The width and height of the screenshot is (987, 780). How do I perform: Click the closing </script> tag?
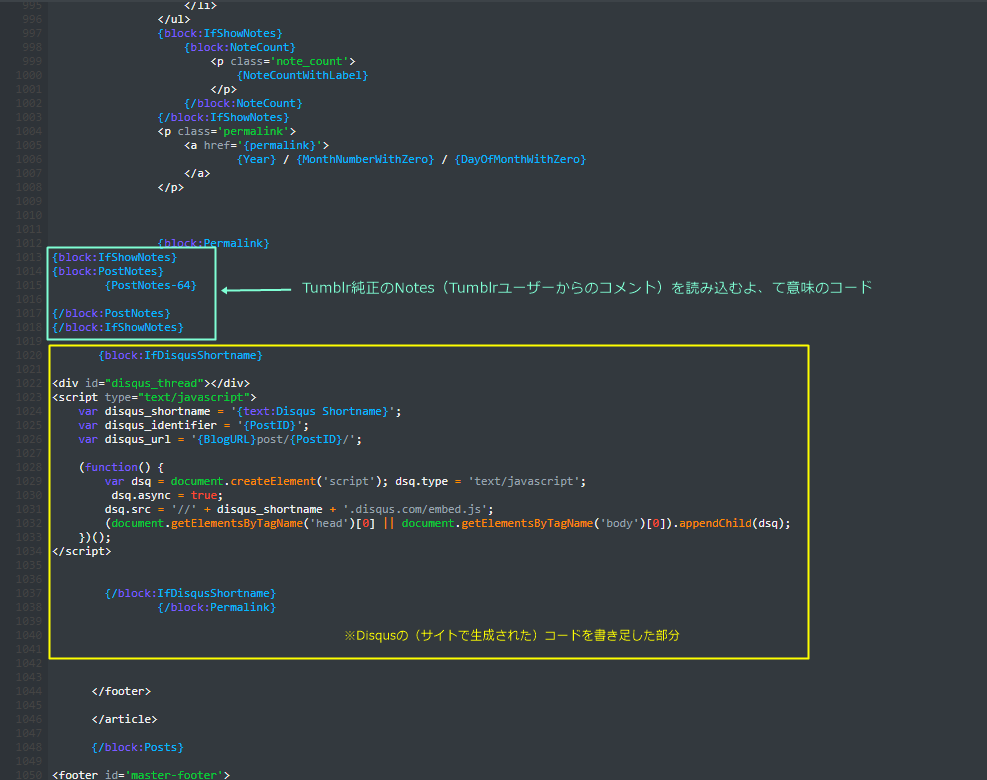(x=81, y=551)
